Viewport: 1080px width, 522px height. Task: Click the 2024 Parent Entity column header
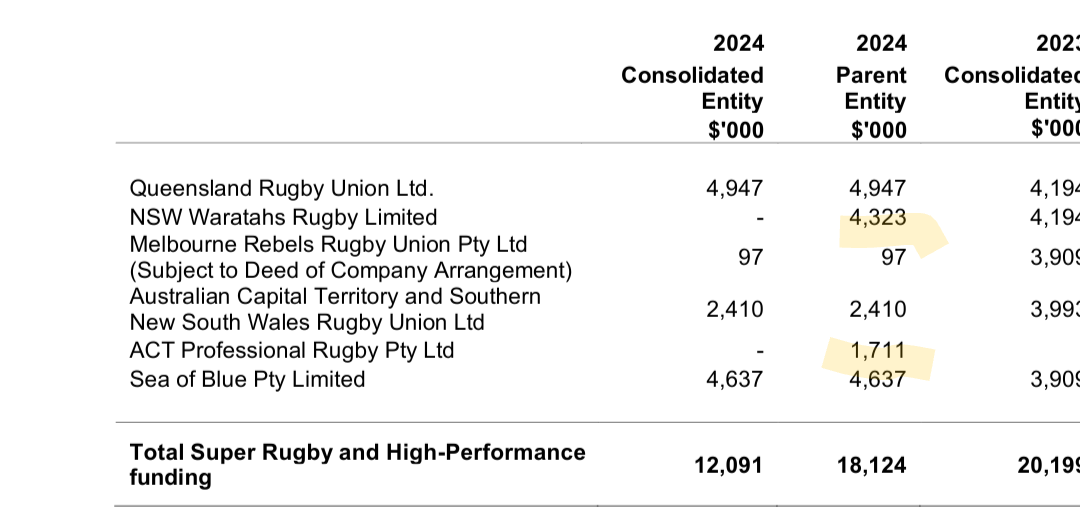871,87
